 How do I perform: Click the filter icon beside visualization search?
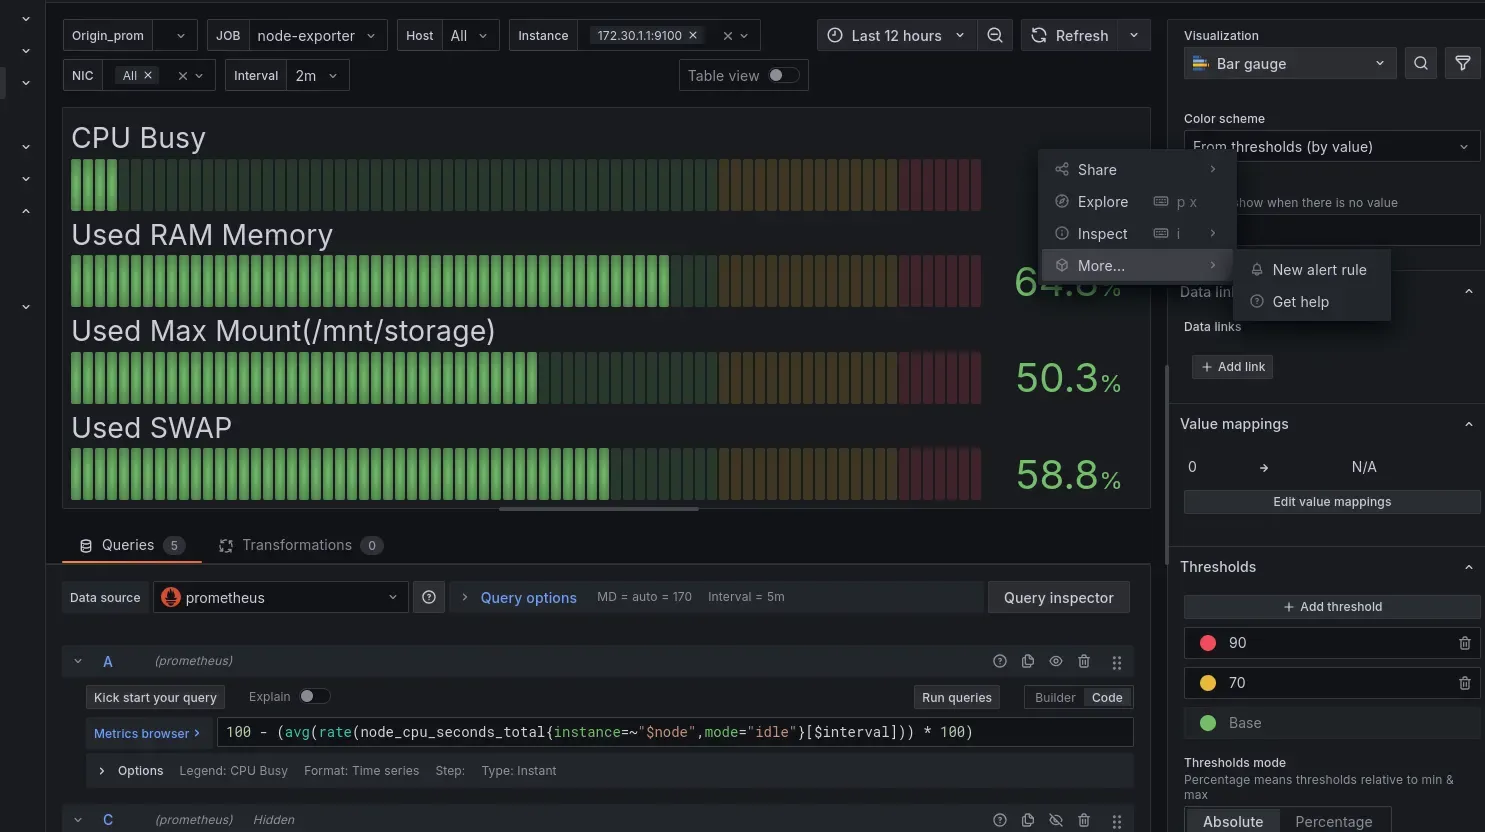click(x=1463, y=63)
